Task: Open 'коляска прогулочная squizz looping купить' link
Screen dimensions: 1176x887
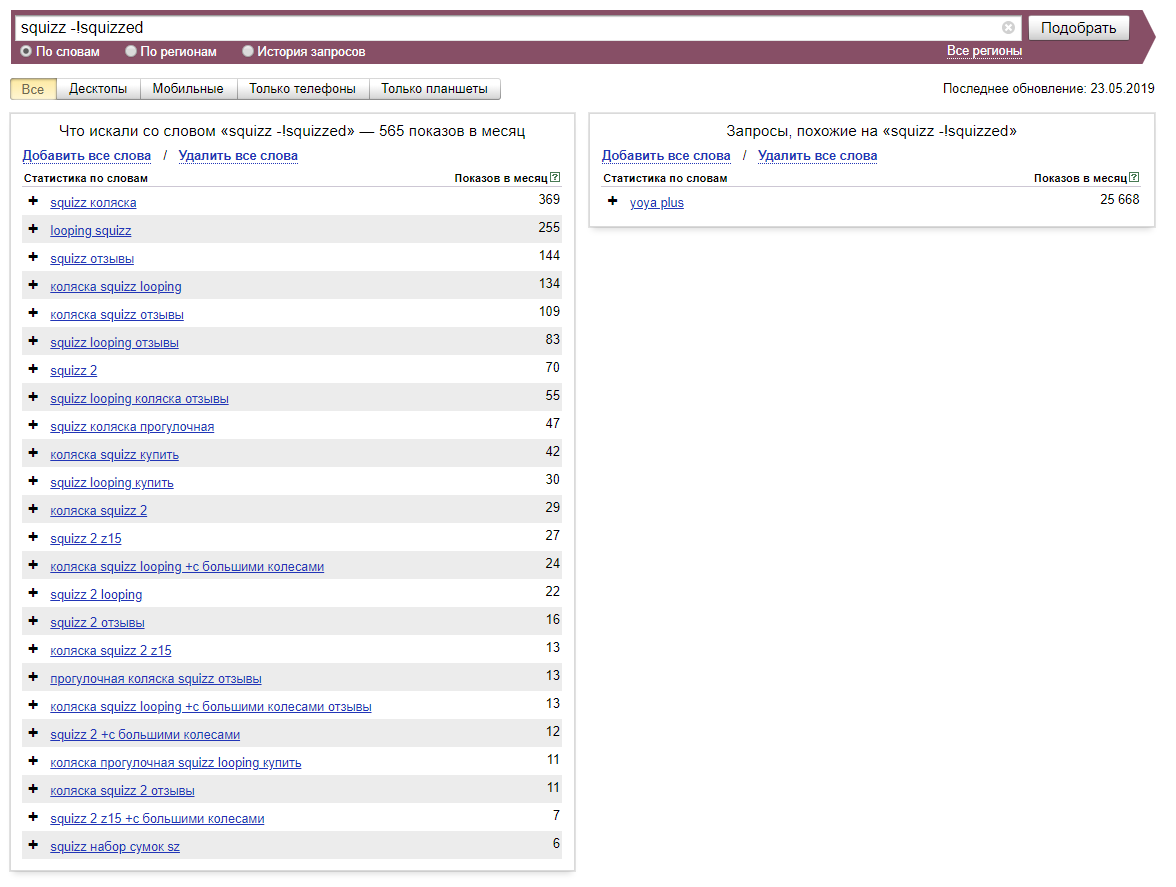Action: pos(176,763)
